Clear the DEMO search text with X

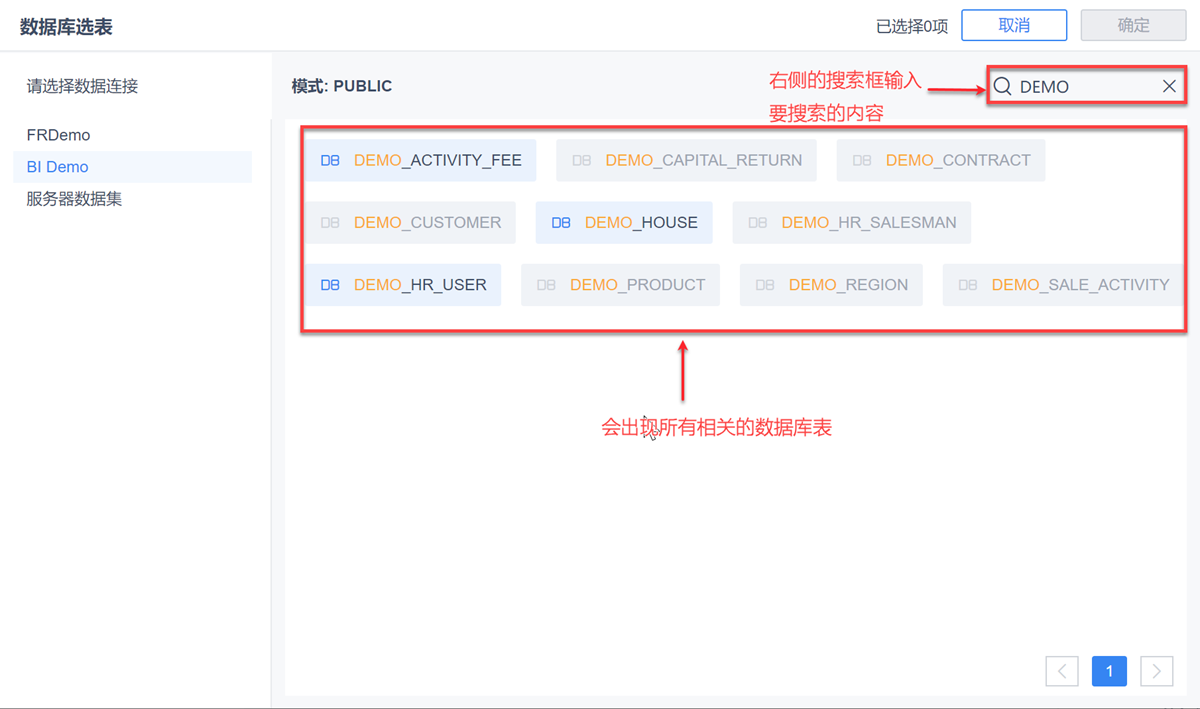1169,87
